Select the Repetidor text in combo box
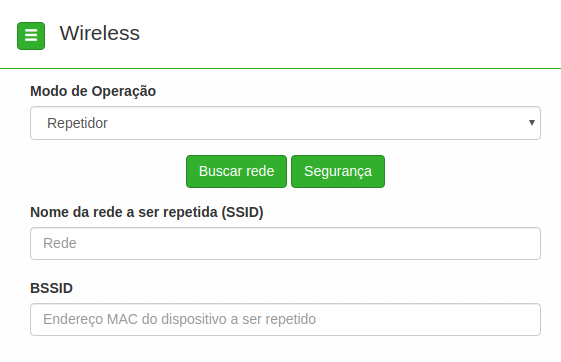Viewport: 561px width, 362px height. click(77, 123)
